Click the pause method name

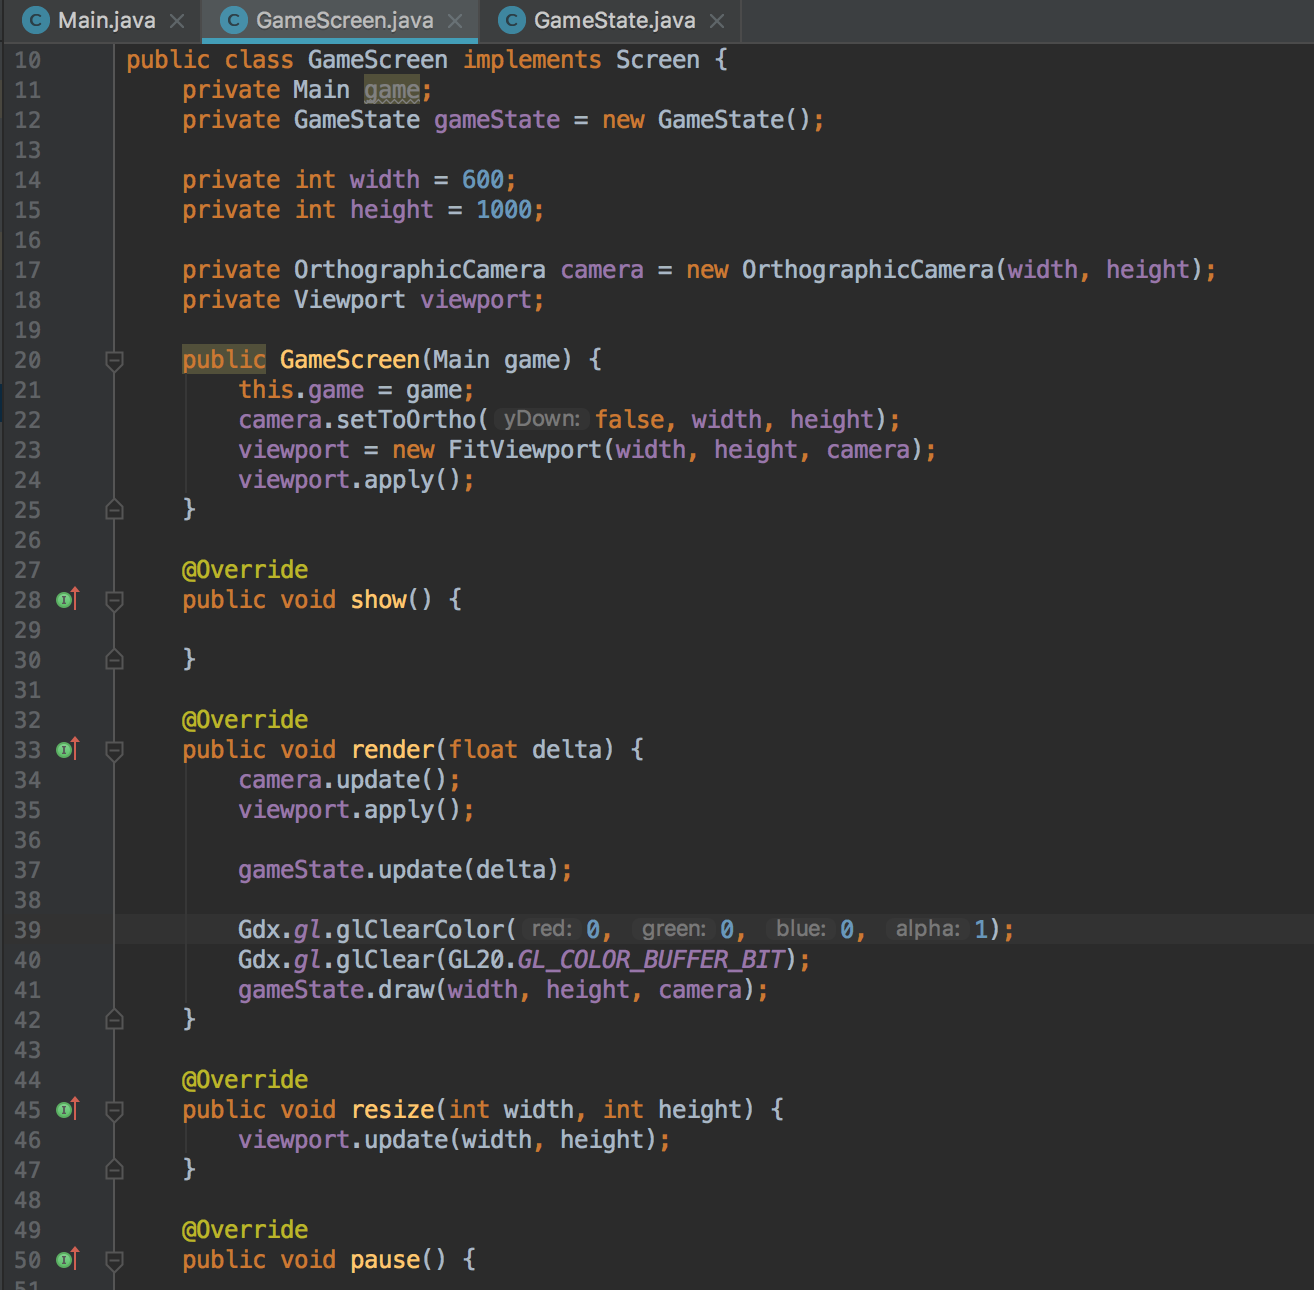click(385, 1260)
